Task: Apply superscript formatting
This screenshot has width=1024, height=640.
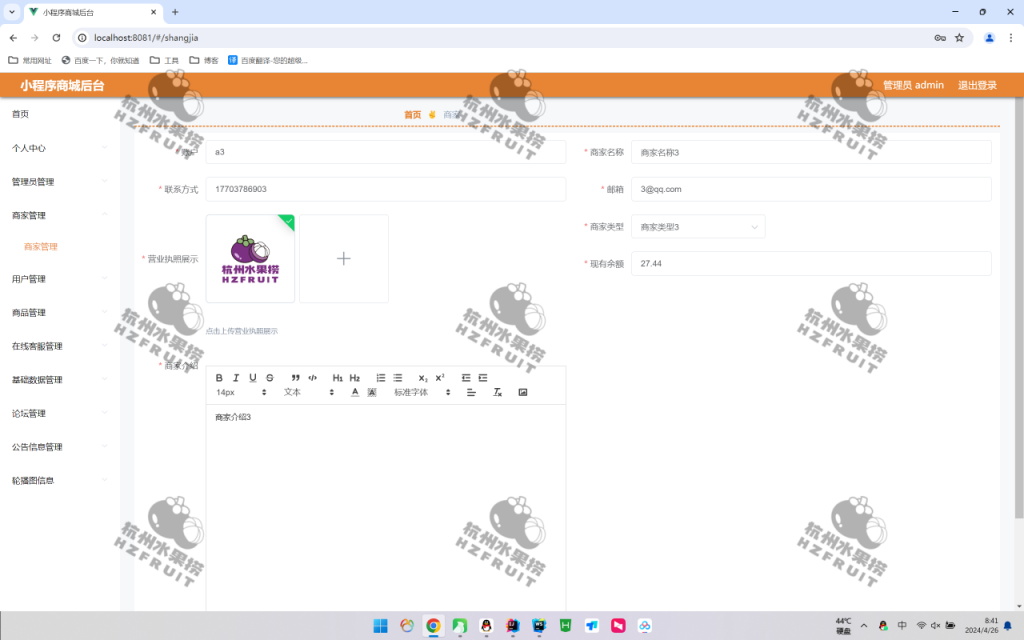Action: tap(439, 378)
